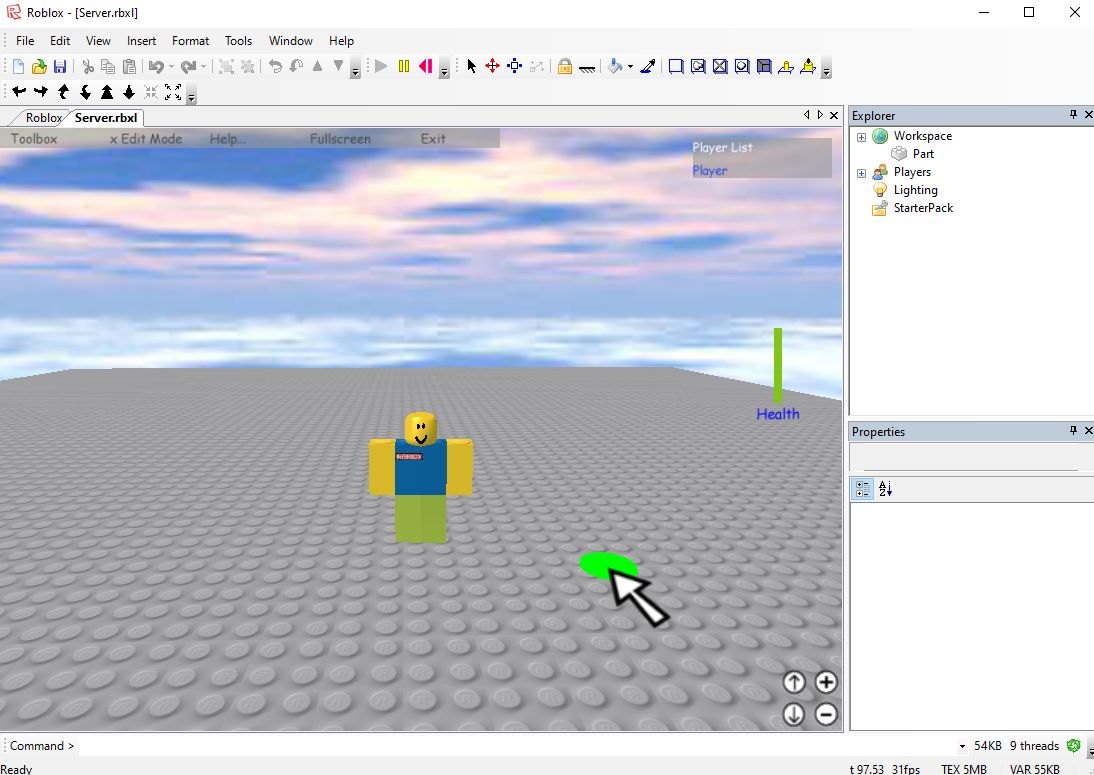Image resolution: width=1094 pixels, height=775 pixels.
Task: Open the overflow options of the run toolbar
Action: 444,69
